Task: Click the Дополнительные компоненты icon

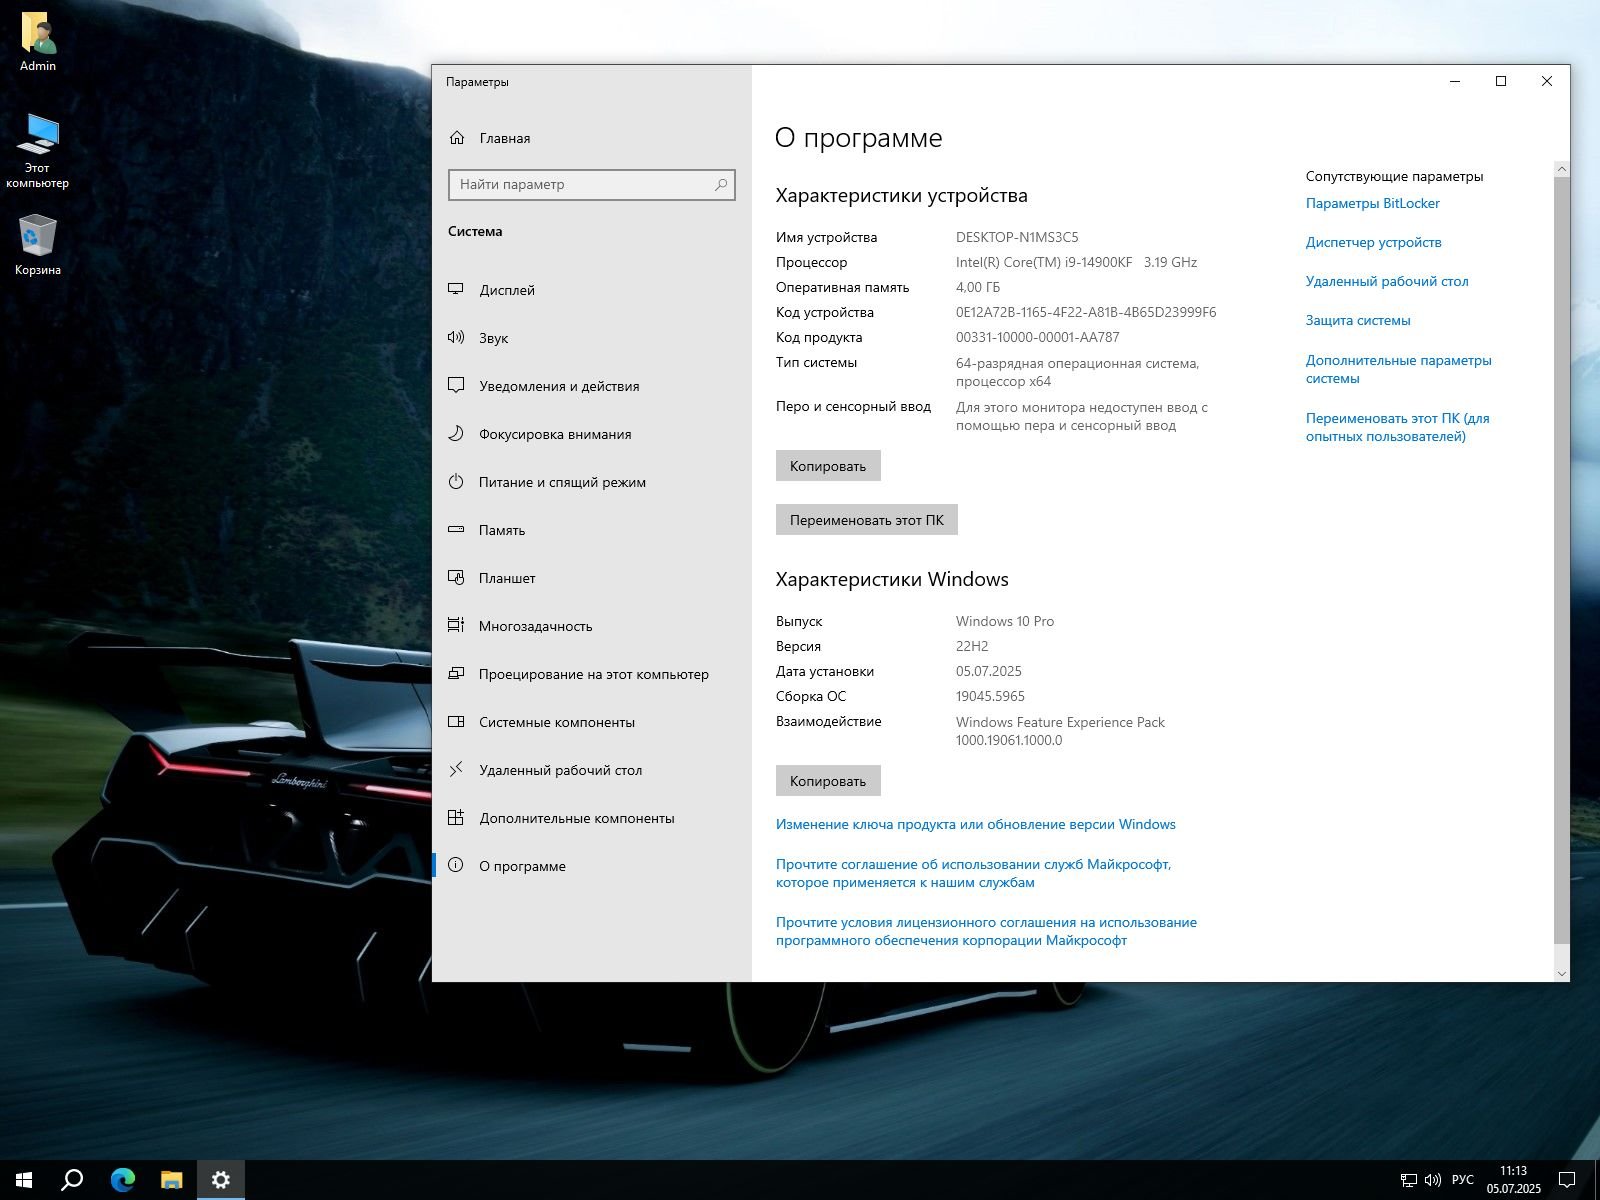Action: pyautogui.click(x=456, y=818)
